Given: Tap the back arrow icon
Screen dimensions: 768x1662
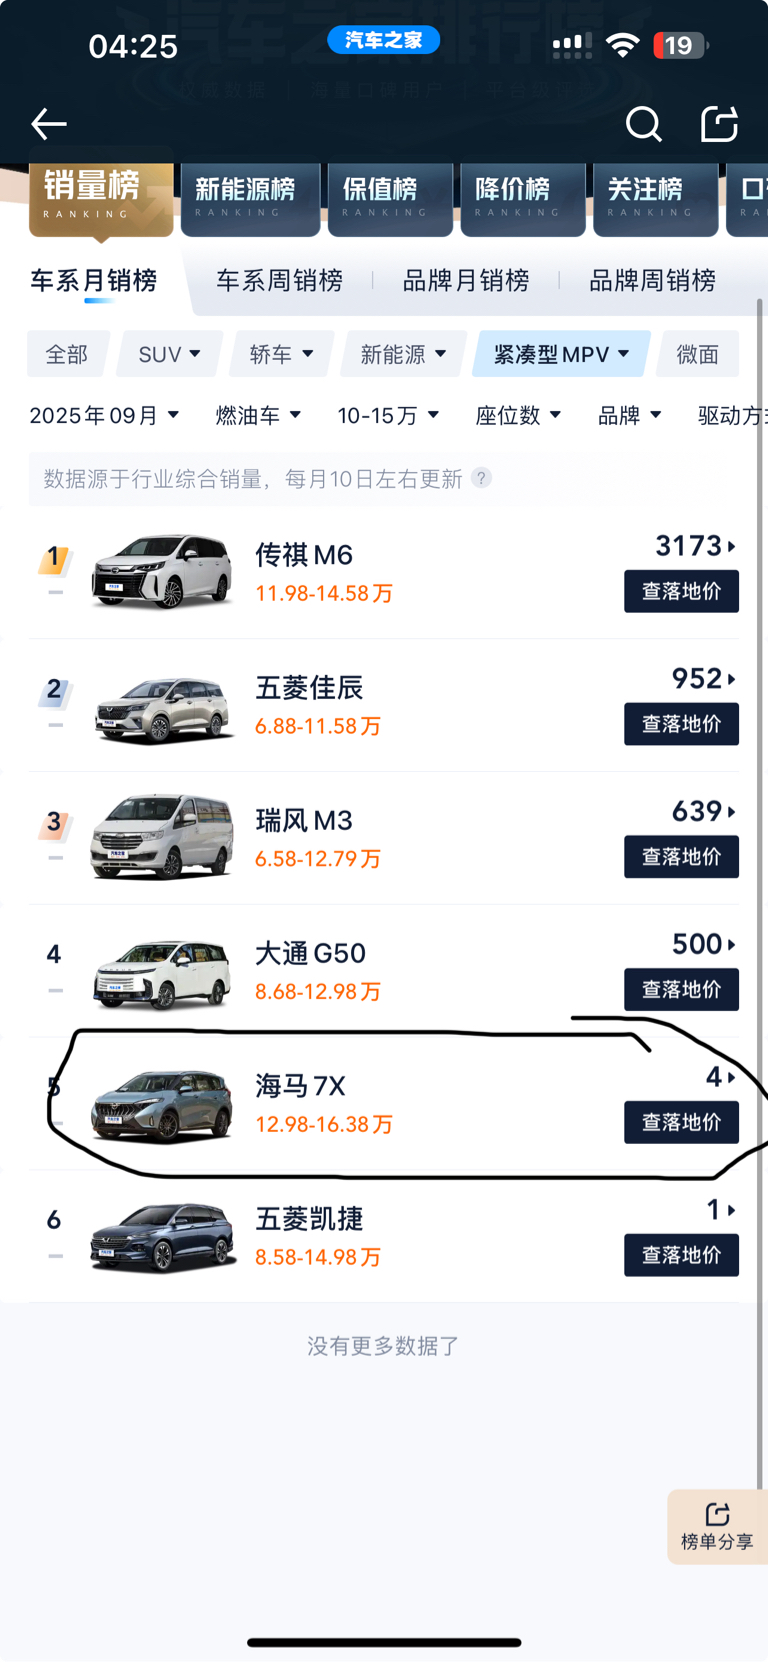Looking at the screenshot, I should point(48,124).
